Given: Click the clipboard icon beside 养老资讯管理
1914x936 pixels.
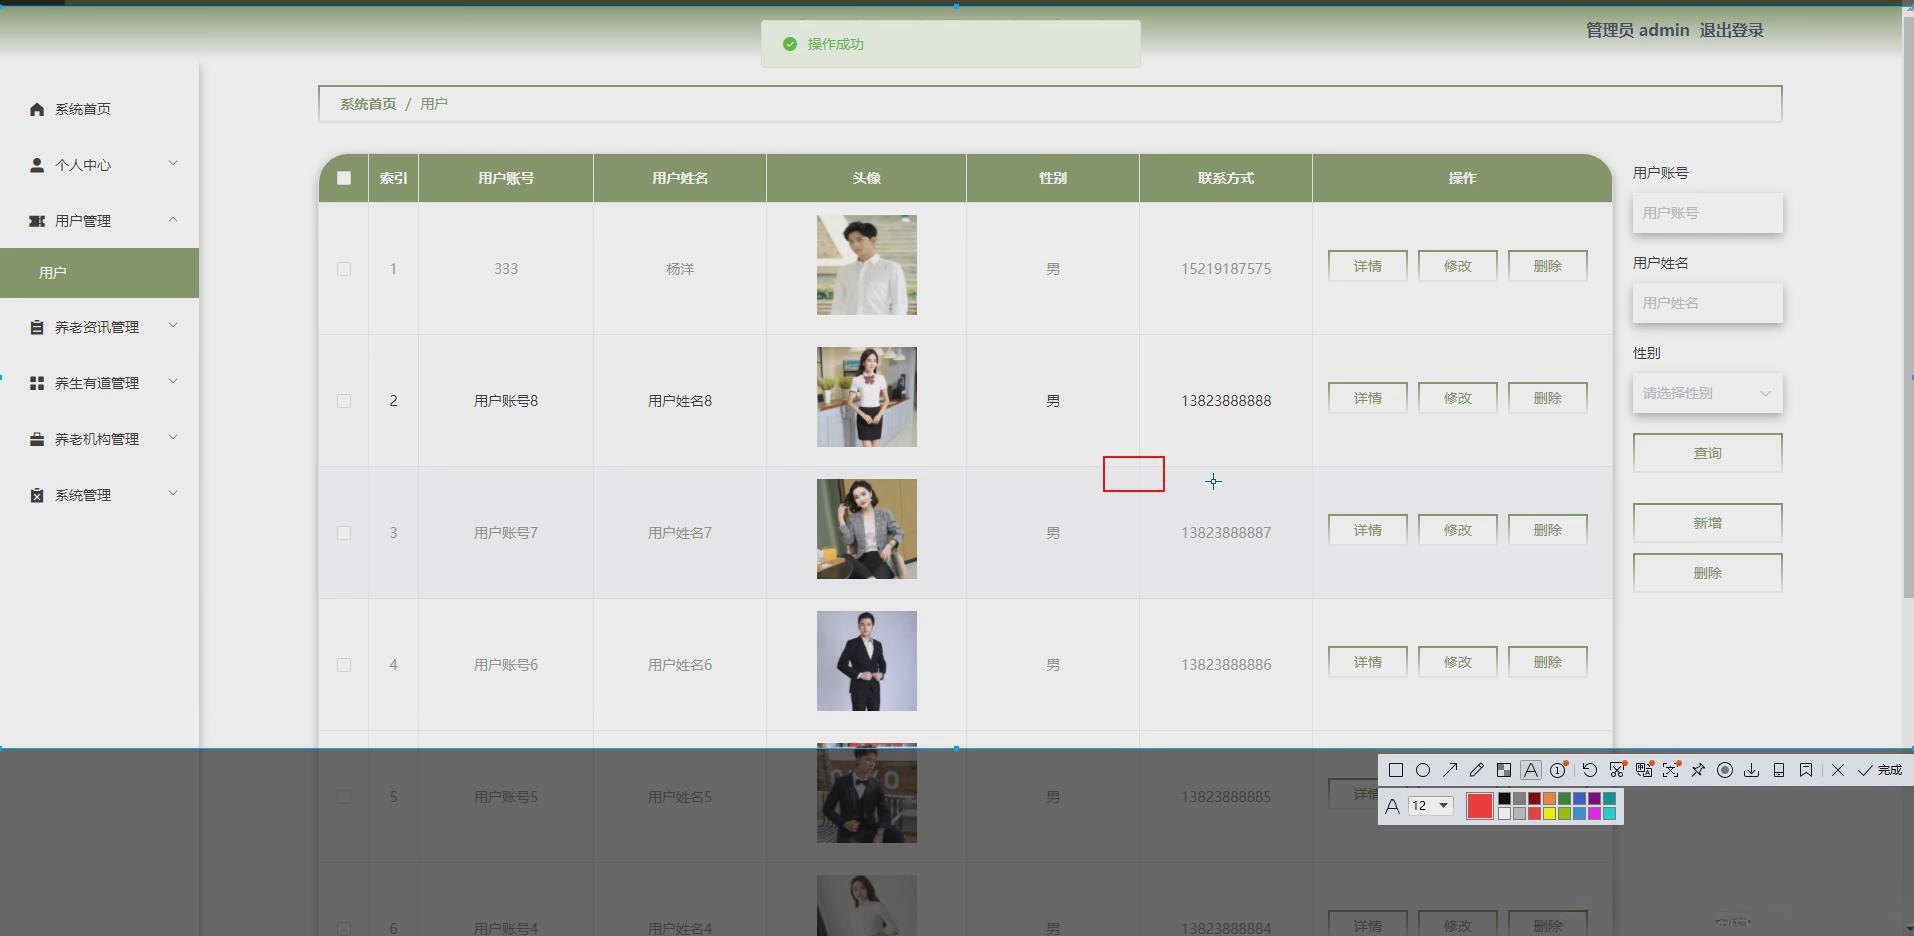Looking at the screenshot, I should [x=37, y=327].
